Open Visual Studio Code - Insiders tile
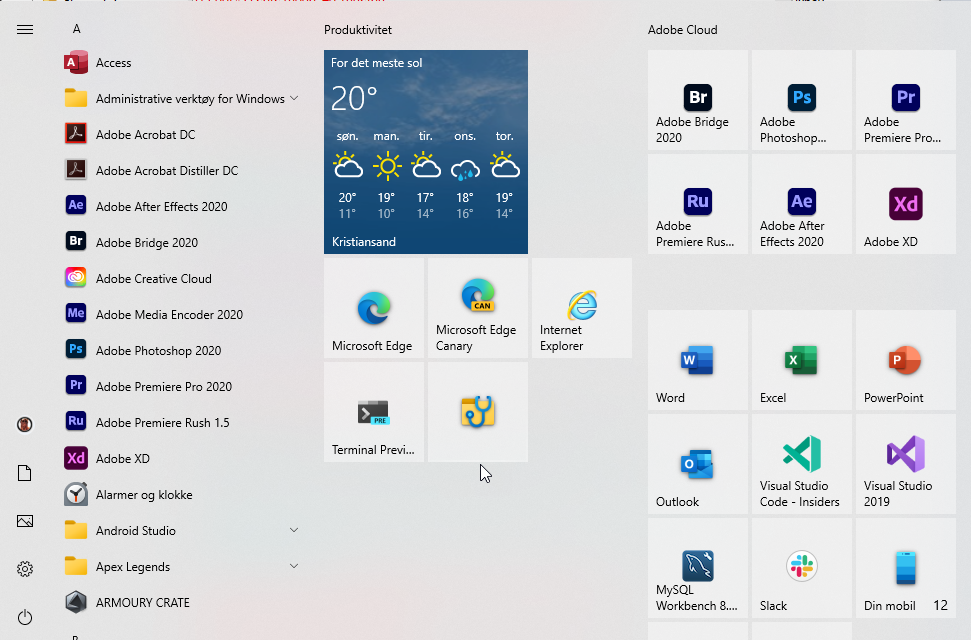Screen dimensions: 971x640 [x=802, y=464]
